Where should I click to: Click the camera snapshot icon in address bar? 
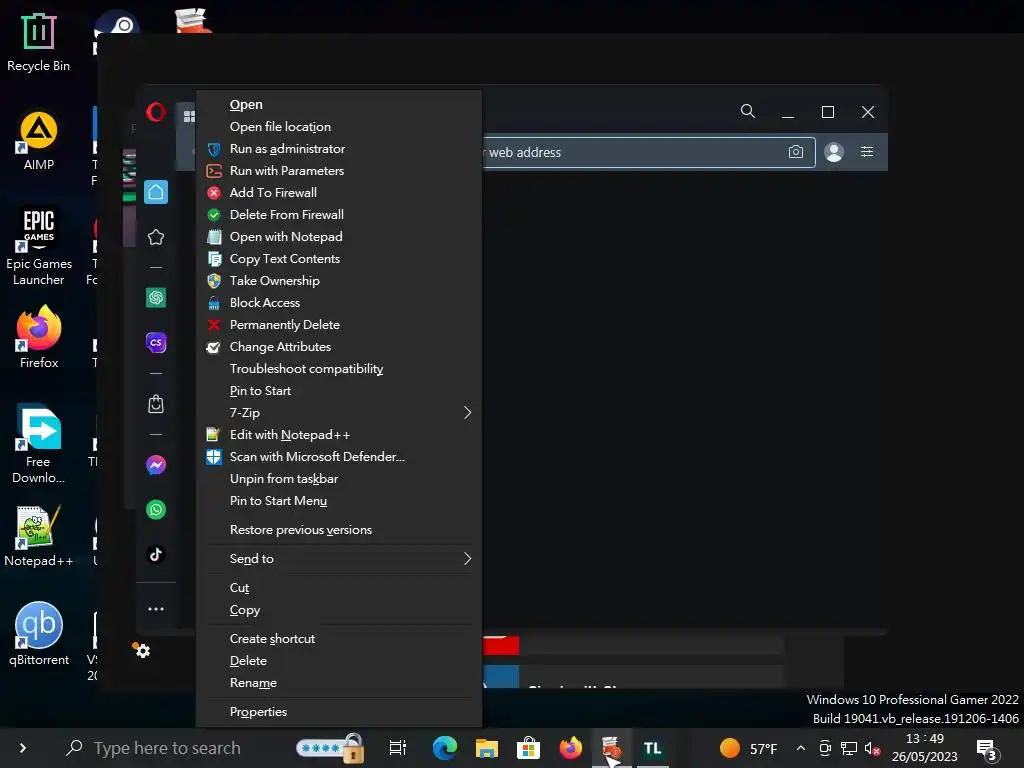click(x=795, y=152)
